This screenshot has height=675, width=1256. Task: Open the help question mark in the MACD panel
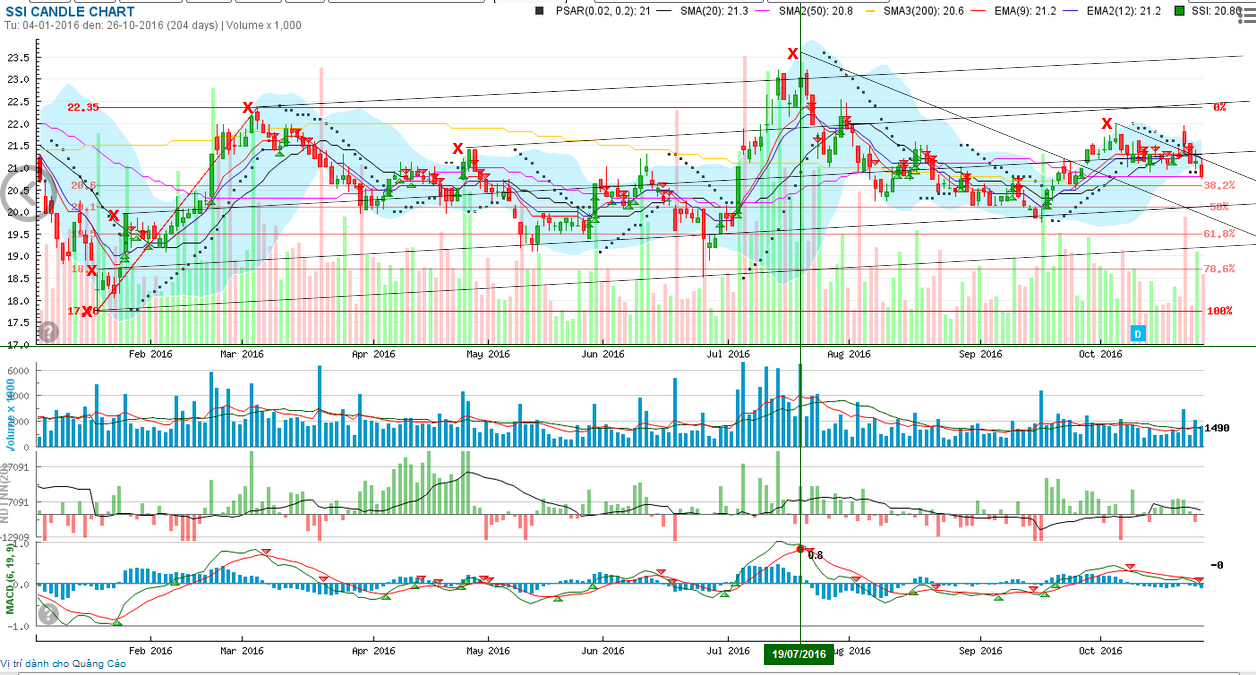pos(47,614)
